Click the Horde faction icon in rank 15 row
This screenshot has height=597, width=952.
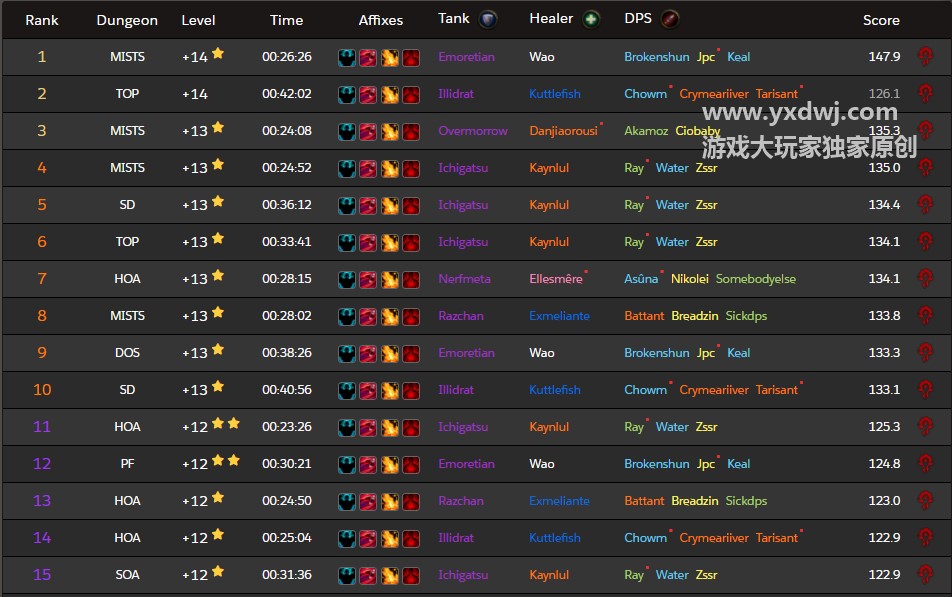tap(926, 575)
